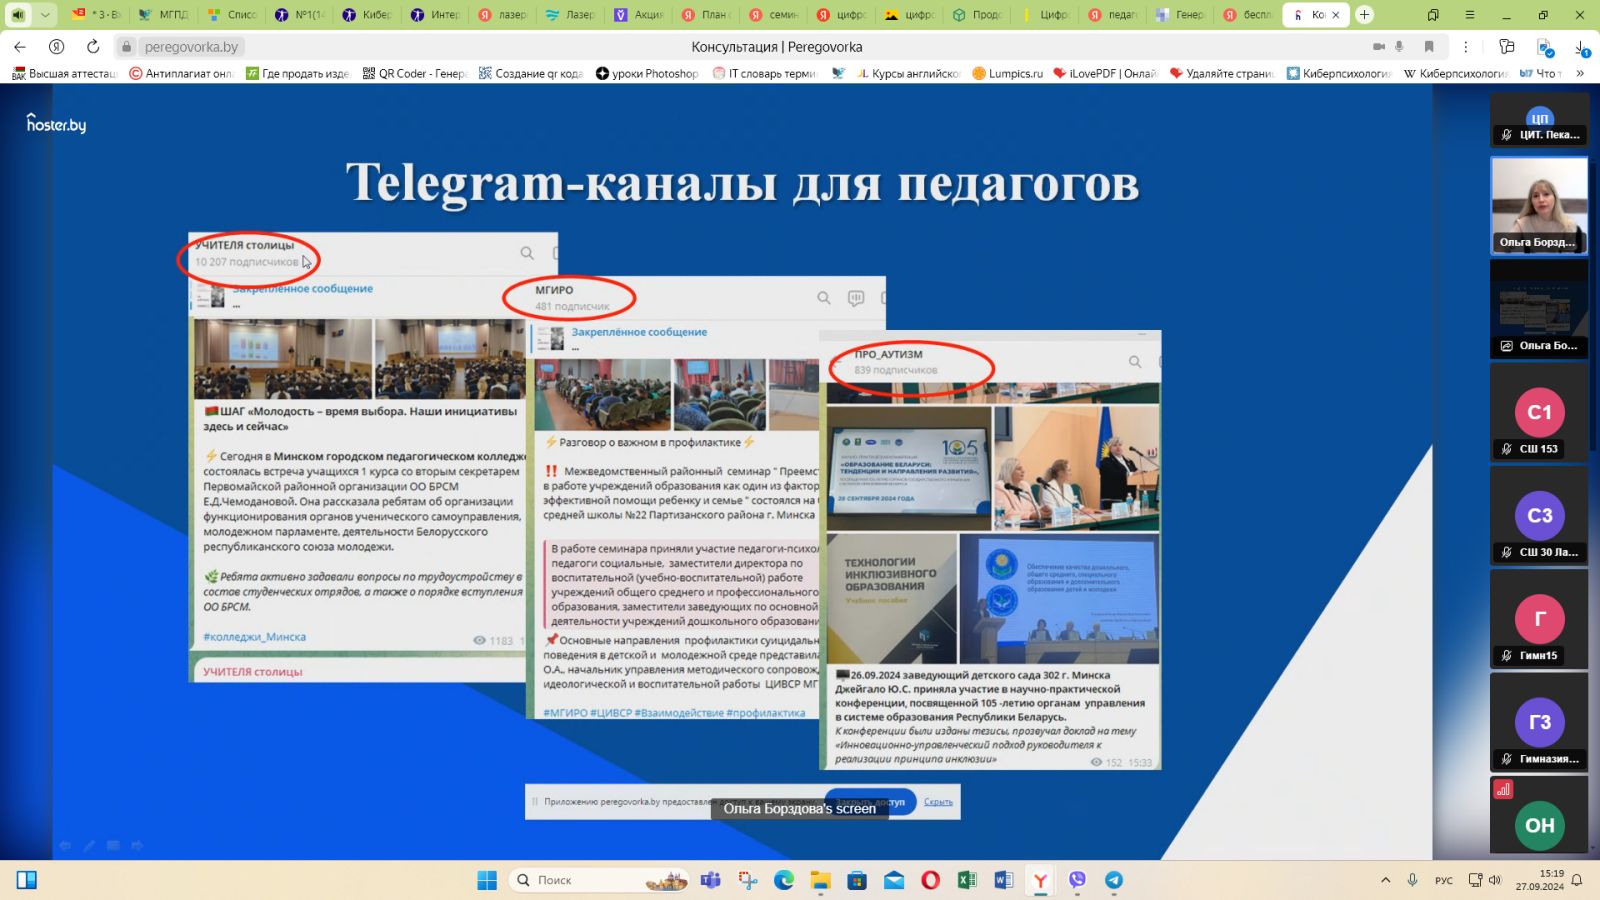Click the taskbar widgets icon at far left
Viewport: 1600px width, 900px height.
tap(27, 880)
